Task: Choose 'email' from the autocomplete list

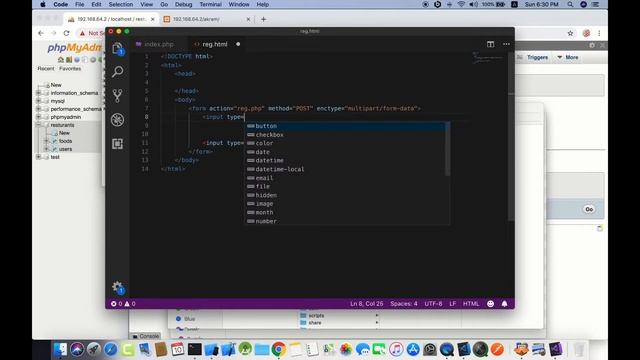Action: tap(347, 178)
